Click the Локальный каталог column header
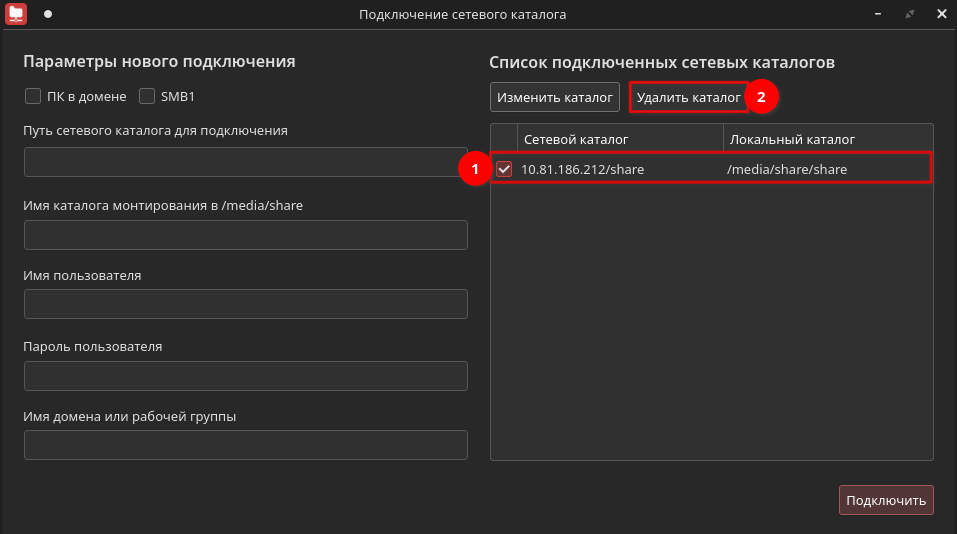The image size is (957, 534). [x=826, y=139]
